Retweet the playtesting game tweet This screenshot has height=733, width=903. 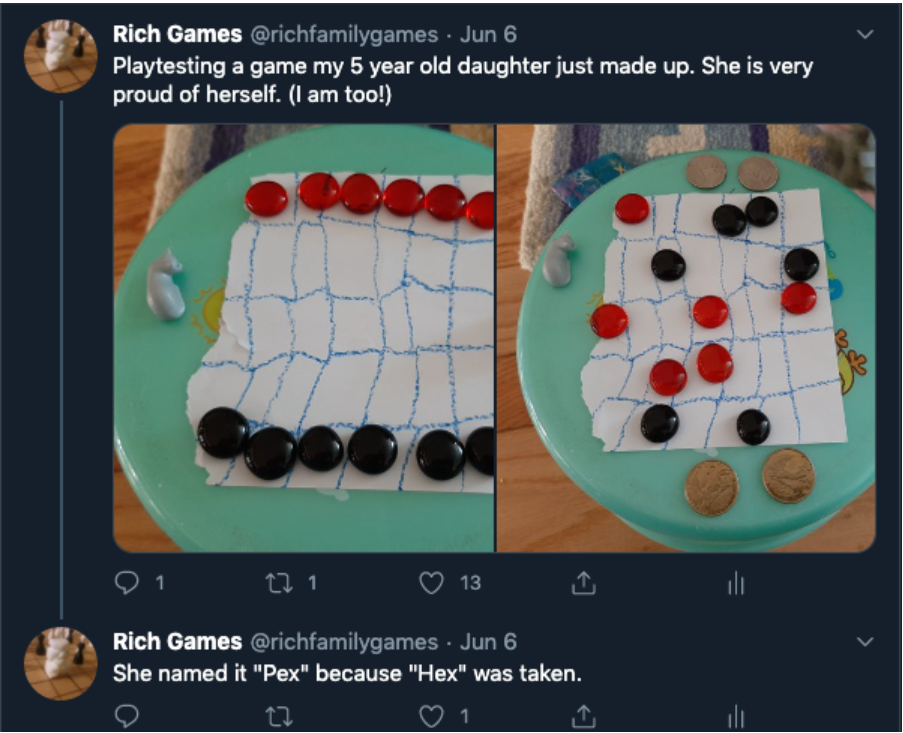click(278, 583)
